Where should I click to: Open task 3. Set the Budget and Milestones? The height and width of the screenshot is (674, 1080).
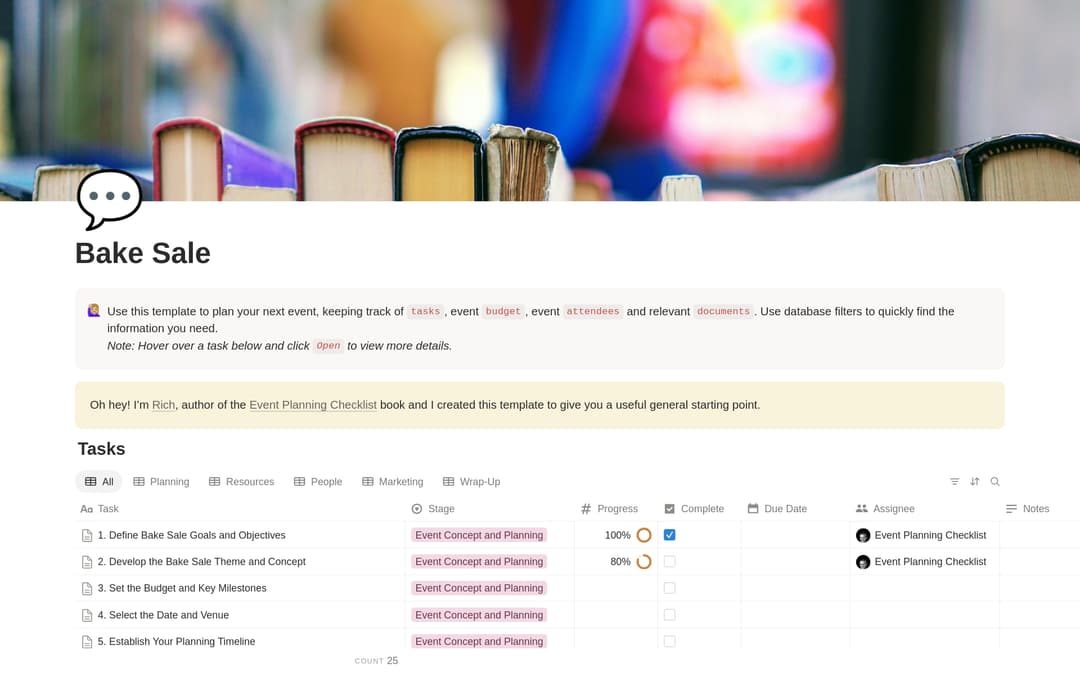coord(182,588)
